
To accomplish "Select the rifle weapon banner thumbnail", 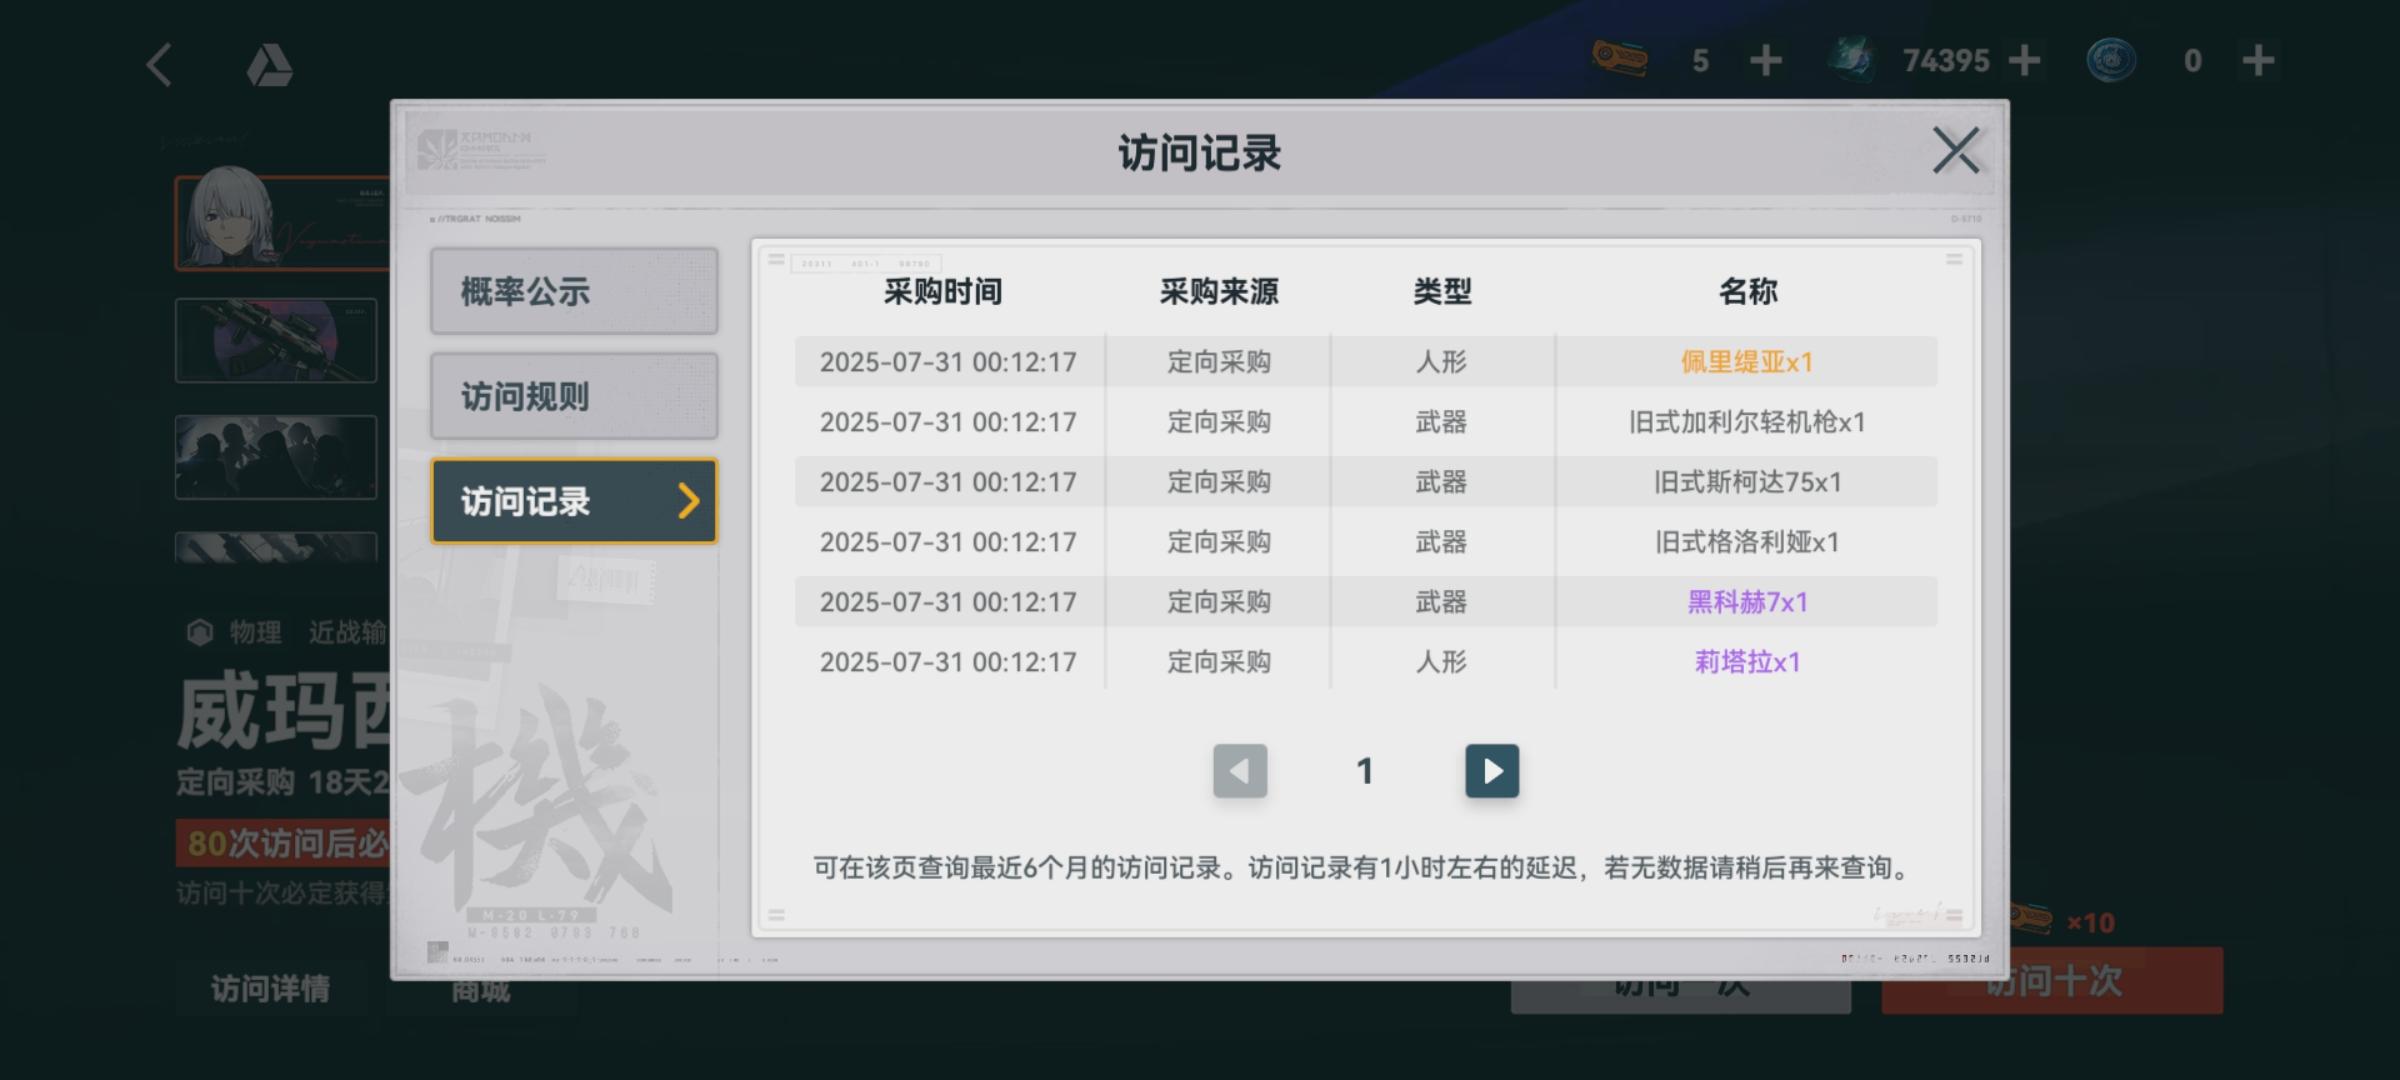I will tap(276, 340).
